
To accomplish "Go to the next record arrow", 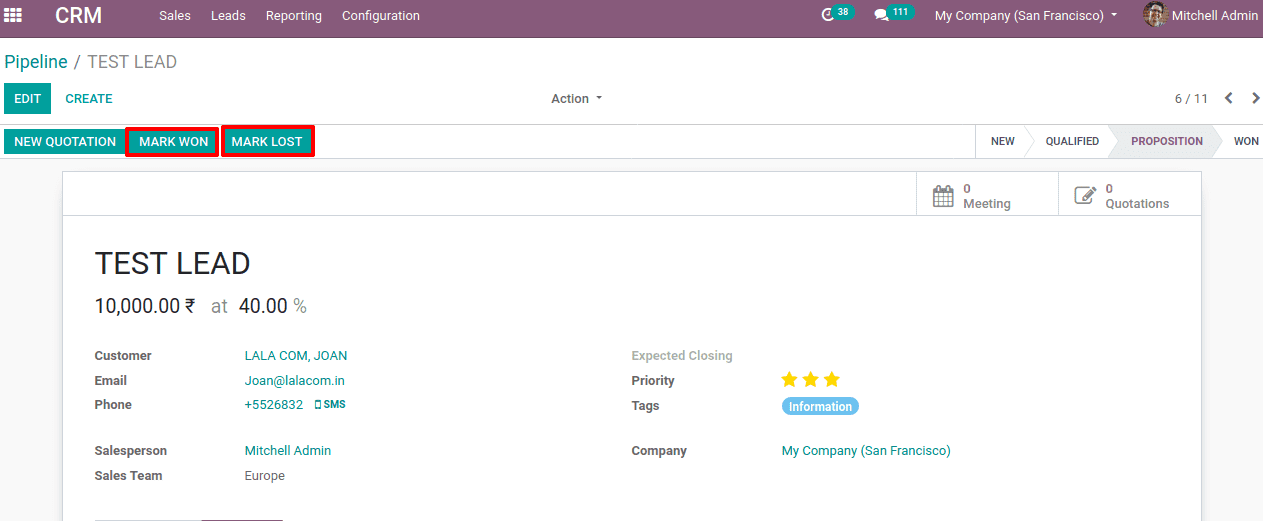I will [1255, 98].
